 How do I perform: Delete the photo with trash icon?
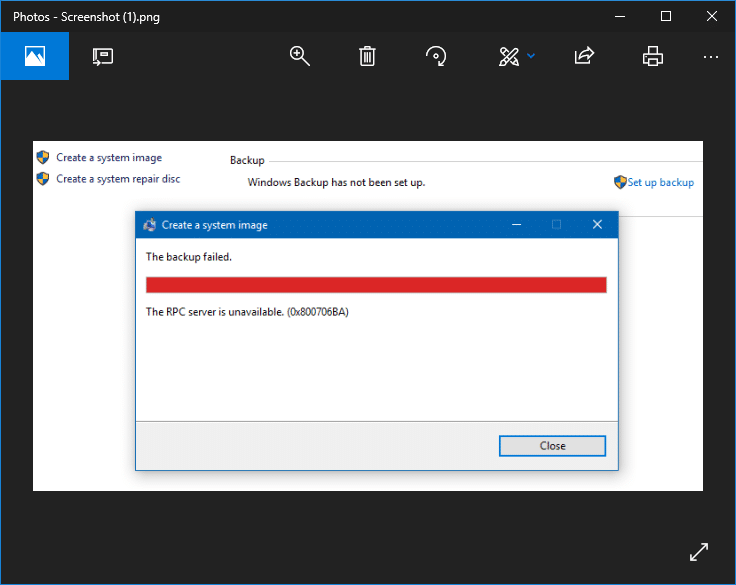click(367, 56)
